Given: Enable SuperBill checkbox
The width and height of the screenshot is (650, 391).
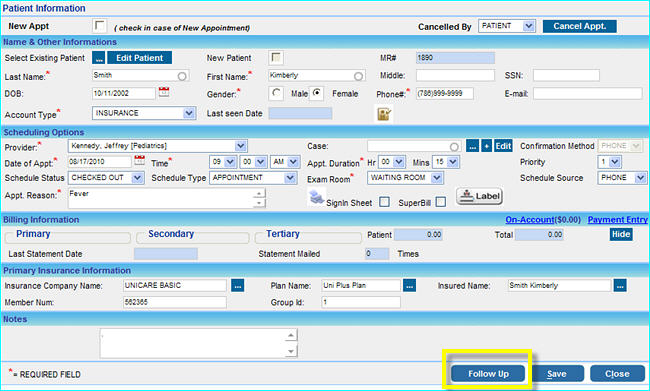Looking at the screenshot, I should point(441,202).
